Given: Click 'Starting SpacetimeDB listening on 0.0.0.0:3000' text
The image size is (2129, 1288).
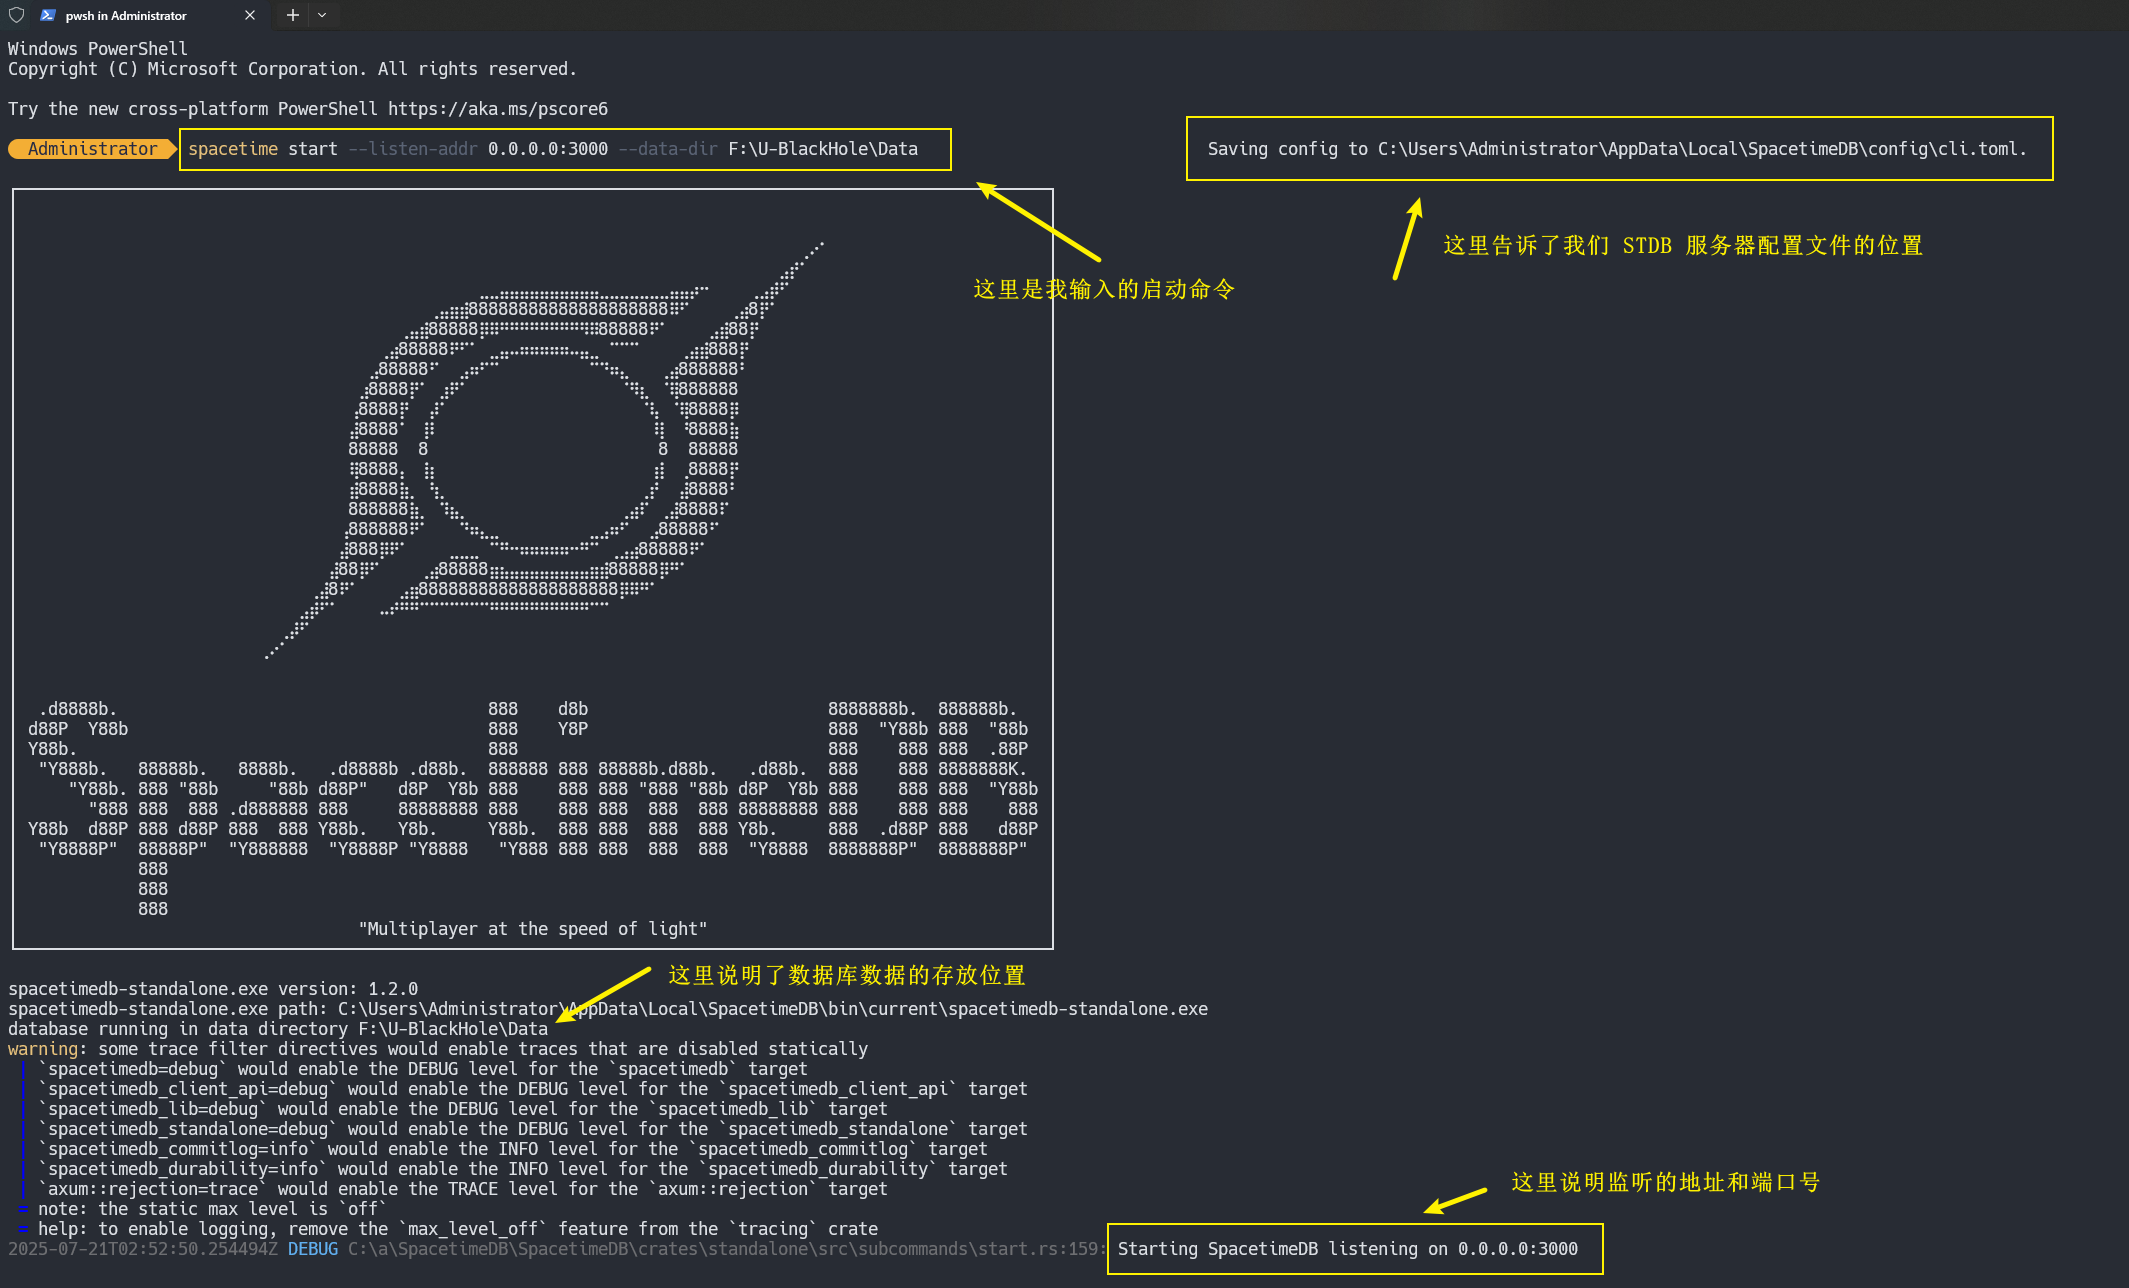Looking at the screenshot, I should (x=1347, y=1249).
